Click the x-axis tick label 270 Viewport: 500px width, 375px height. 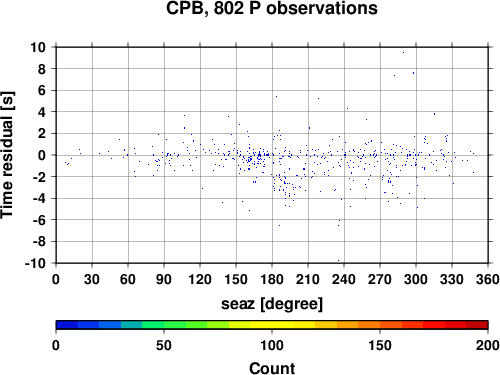tap(380, 279)
